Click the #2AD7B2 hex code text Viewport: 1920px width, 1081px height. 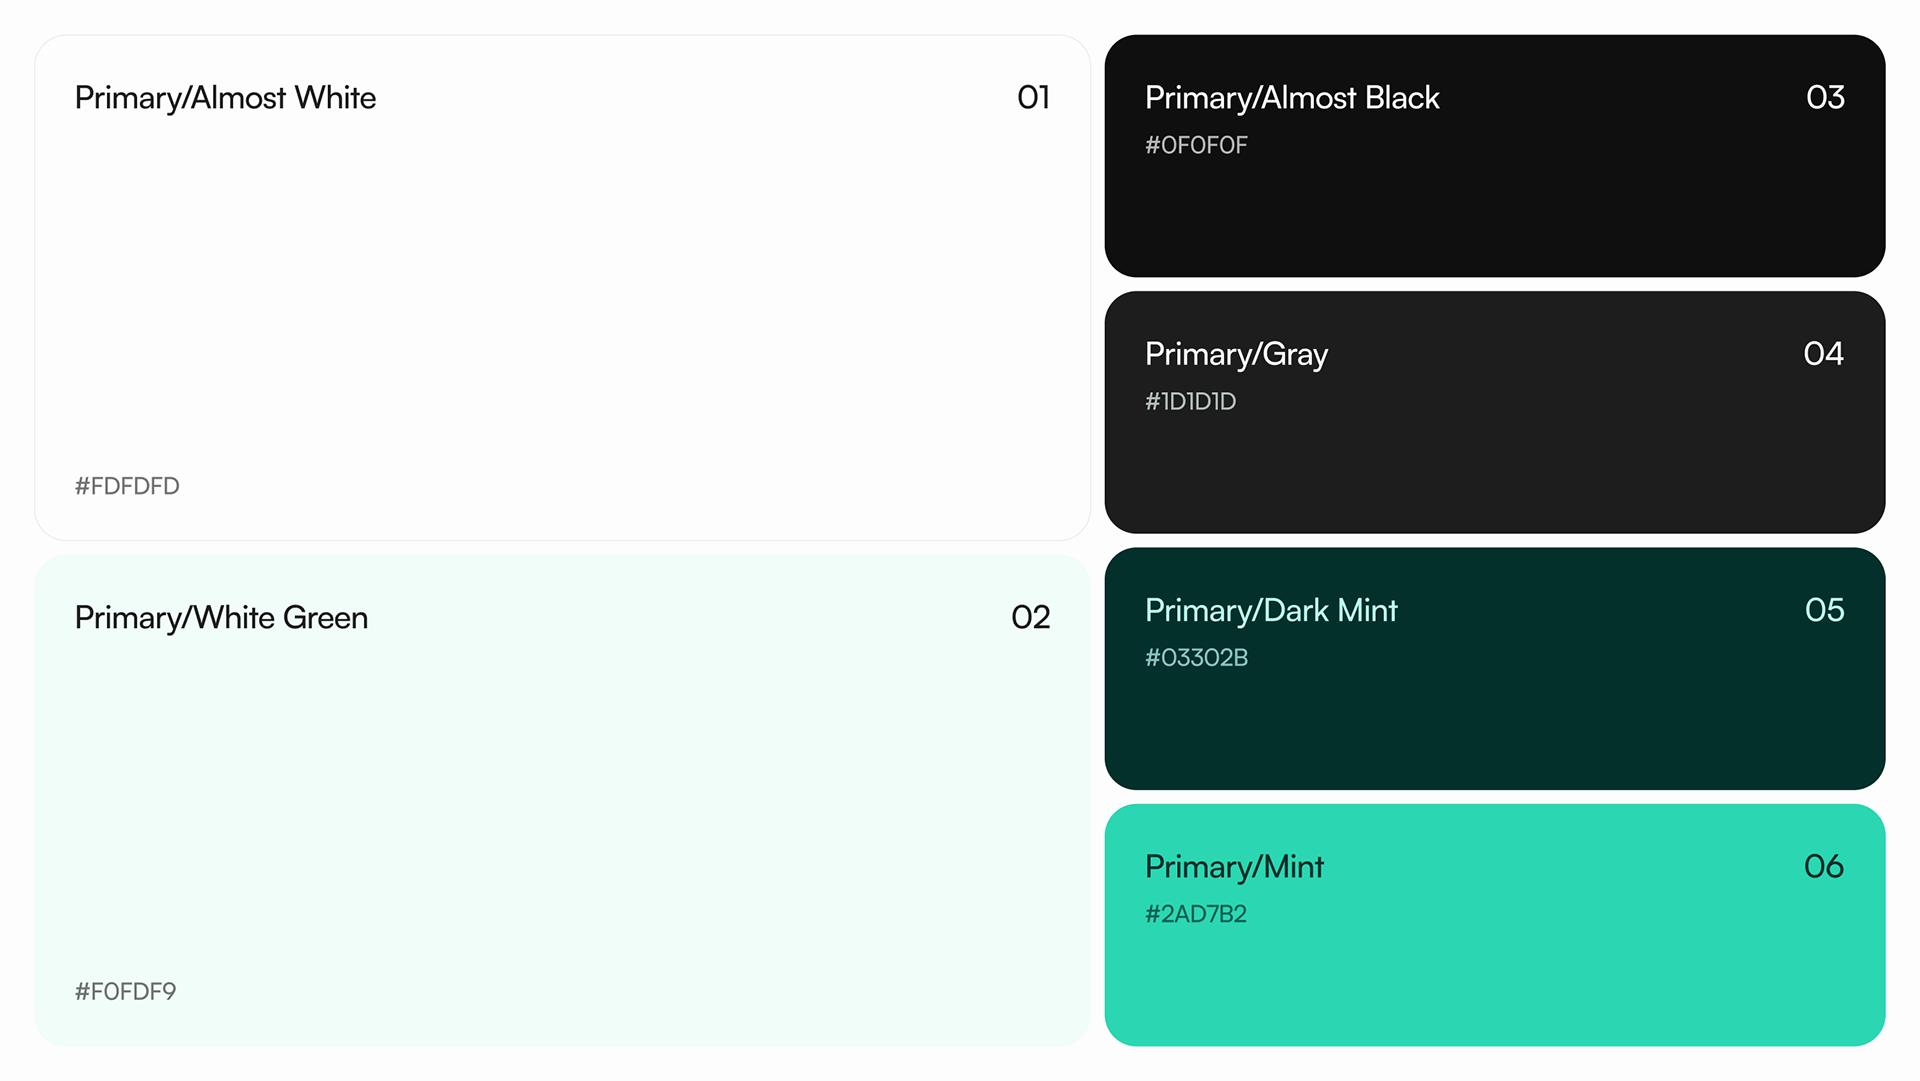1196,914
